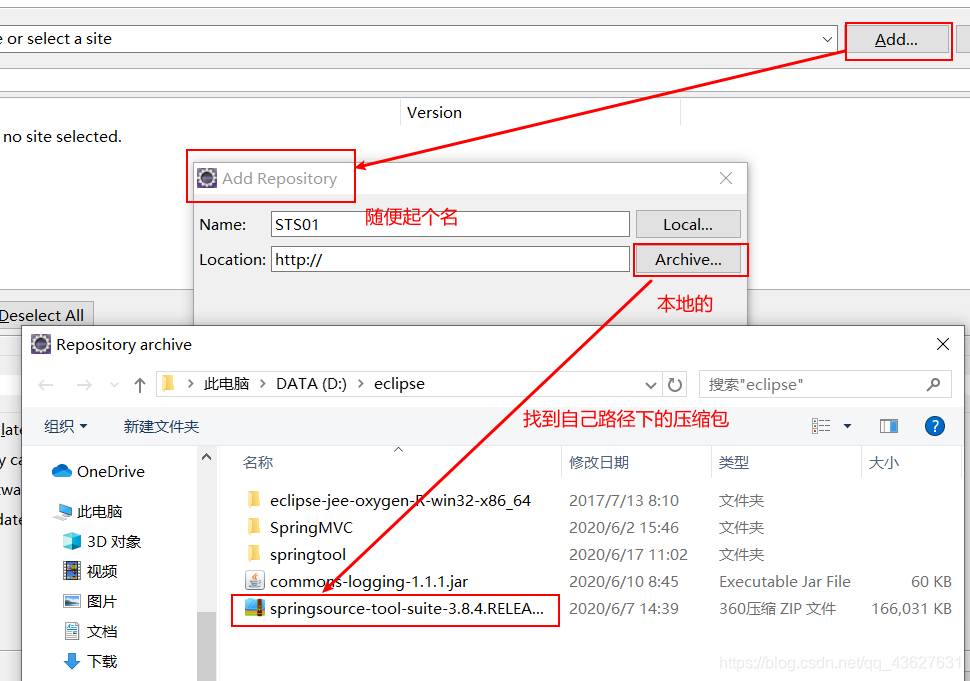Viewport: 970px width, 681px height.
Task: Click the Name field containing STS01
Action: (x=450, y=224)
